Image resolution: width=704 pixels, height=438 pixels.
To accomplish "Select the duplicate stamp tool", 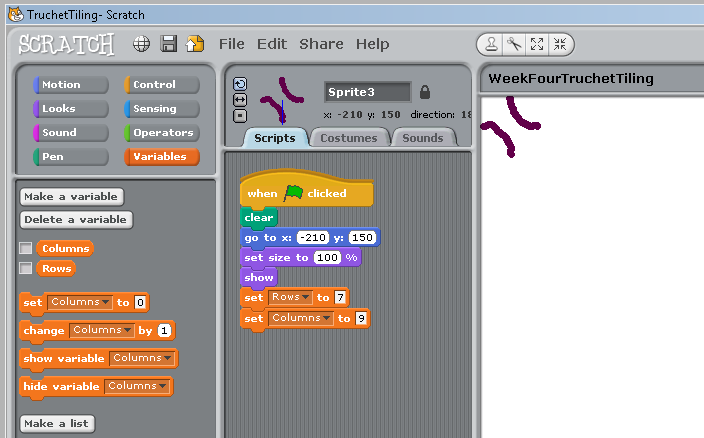I will coord(492,44).
